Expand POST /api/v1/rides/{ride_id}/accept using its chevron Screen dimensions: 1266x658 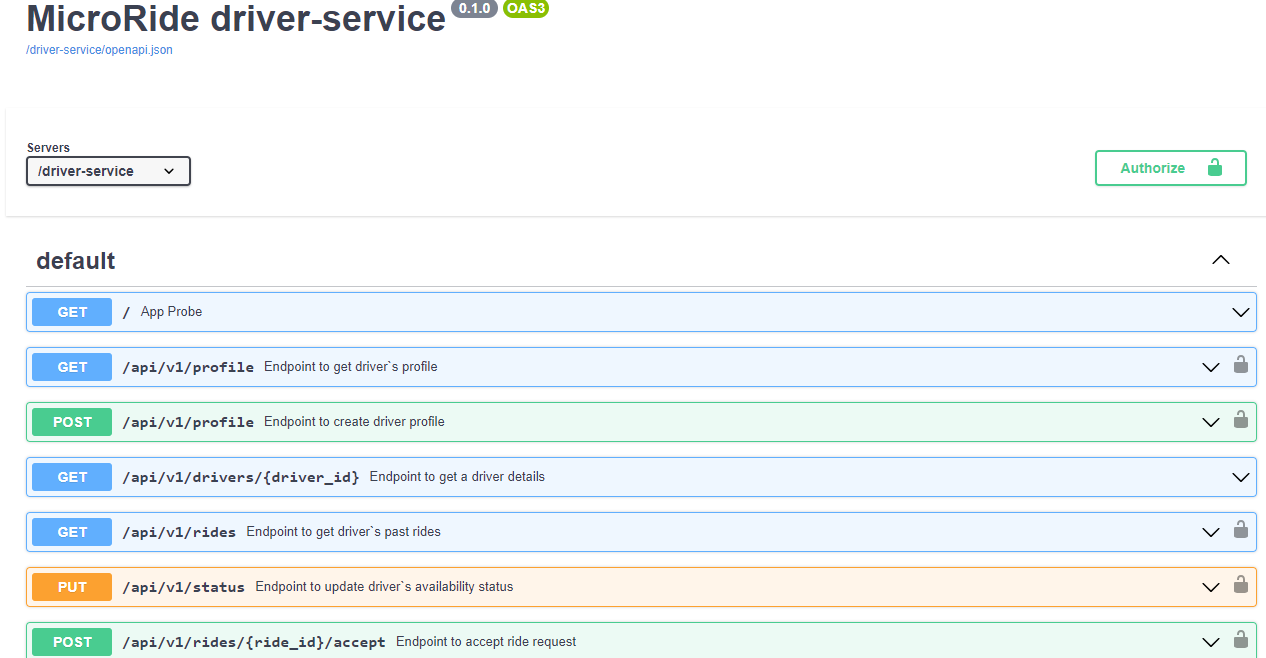[1211, 642]
